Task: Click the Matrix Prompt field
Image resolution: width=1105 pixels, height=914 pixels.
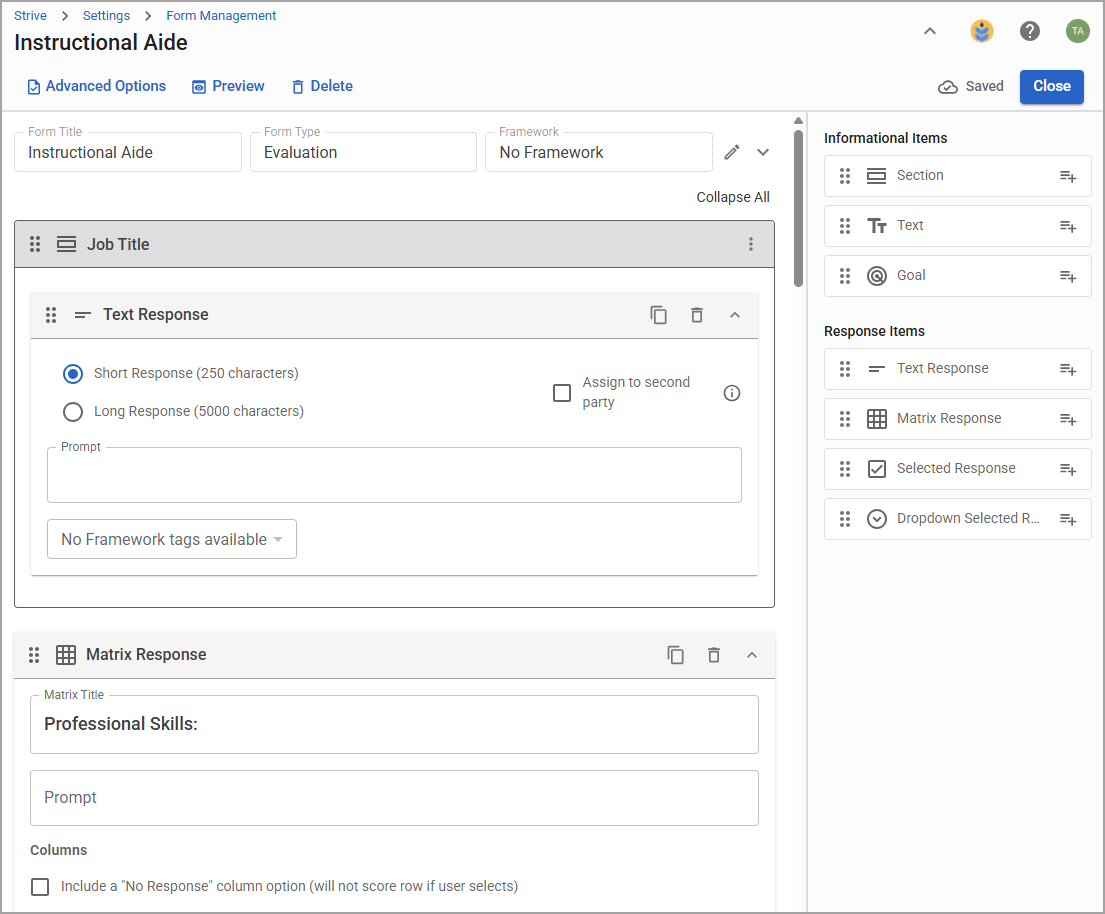Action: [x=394, y=798]
